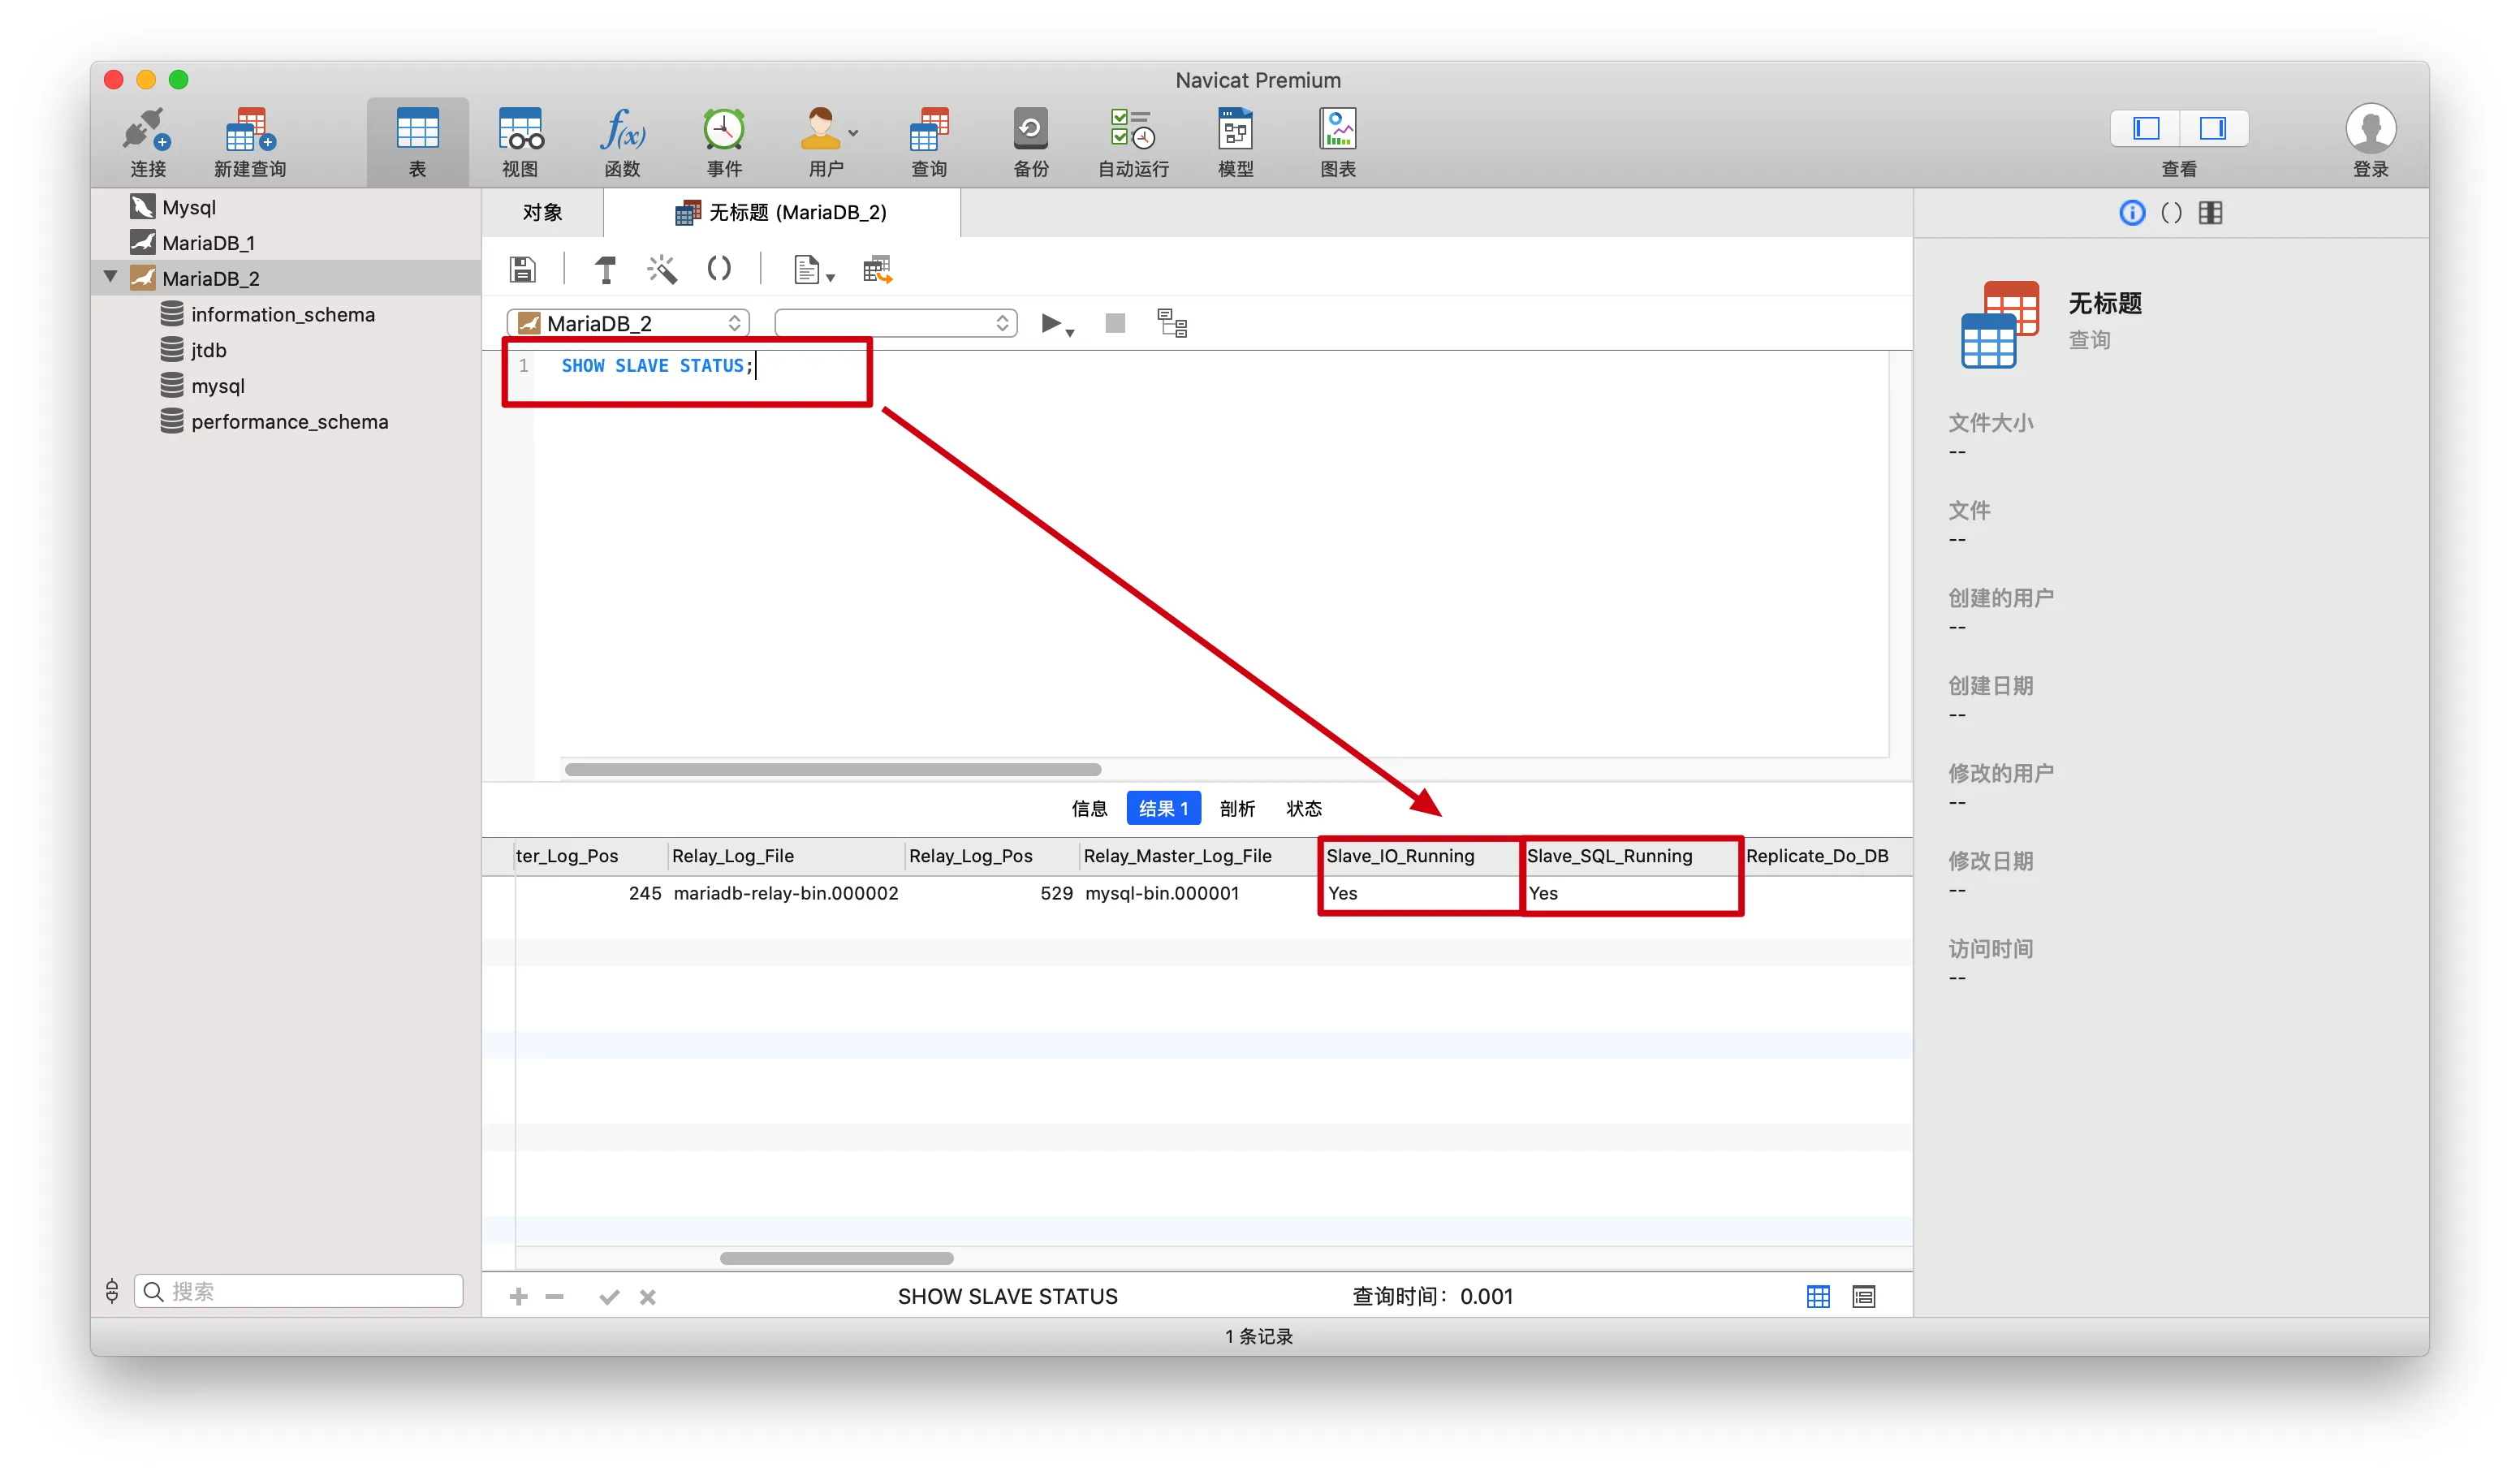The image size is (2520, 1476).
Task: Insert code snippet with parentheses icon
Action: coord(718,269)
